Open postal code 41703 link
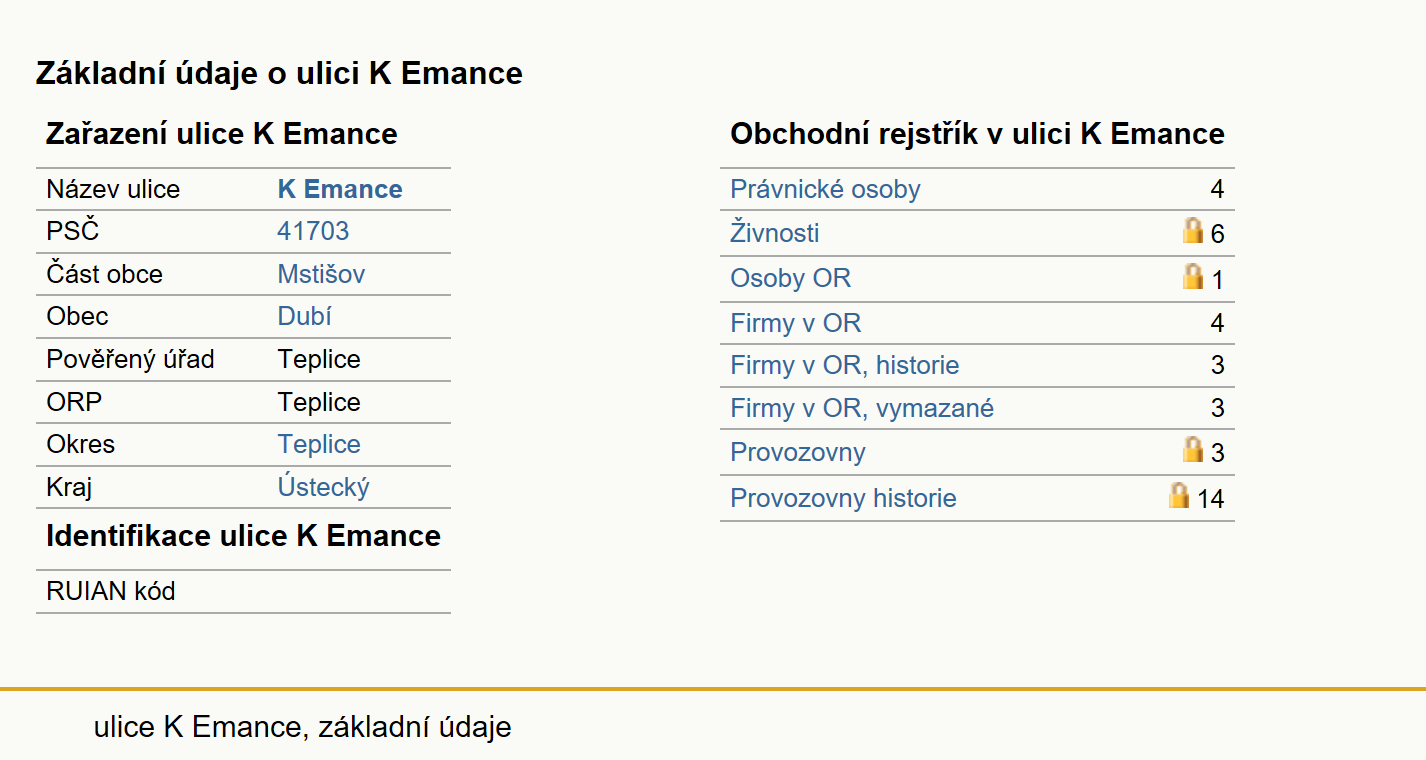The width and height of the screenshot is (1426, 760). point(313,231)
